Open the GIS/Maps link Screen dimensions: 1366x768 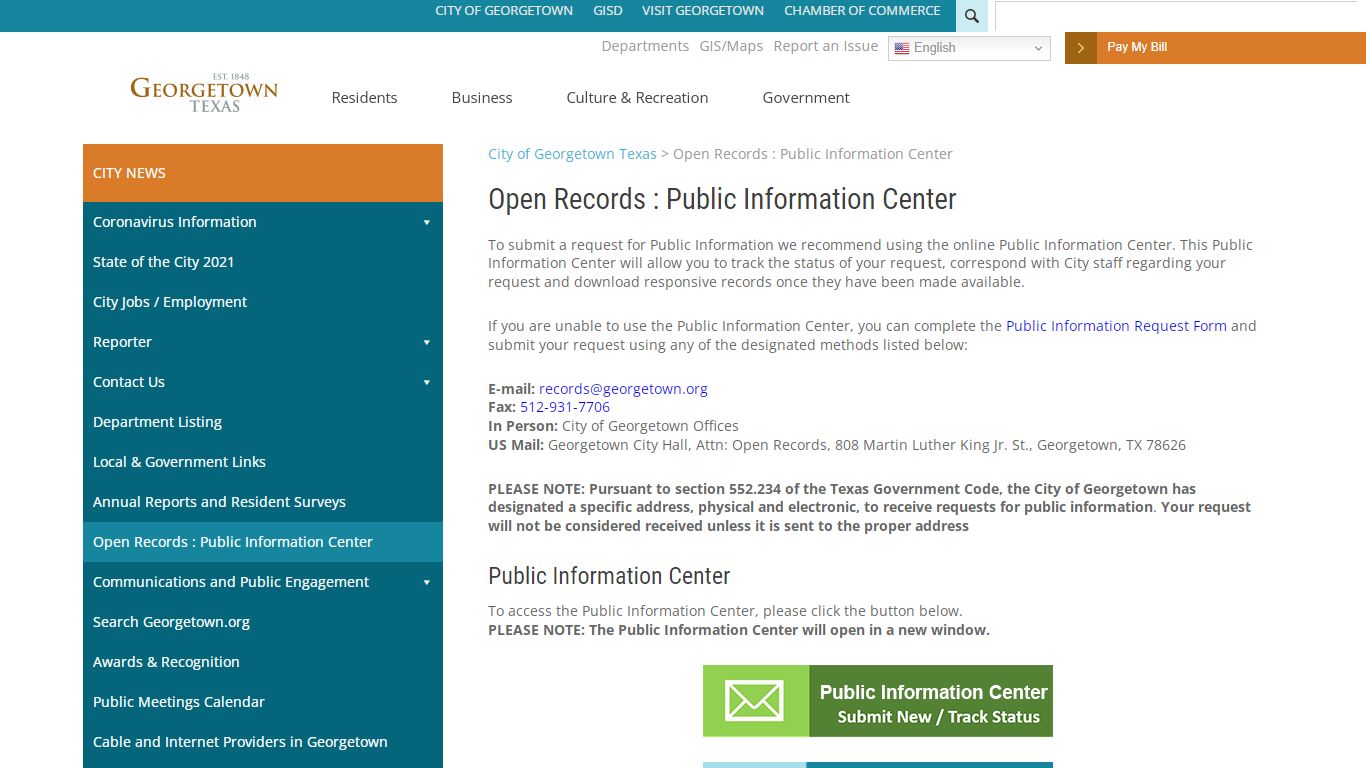[x=731, y=46]
